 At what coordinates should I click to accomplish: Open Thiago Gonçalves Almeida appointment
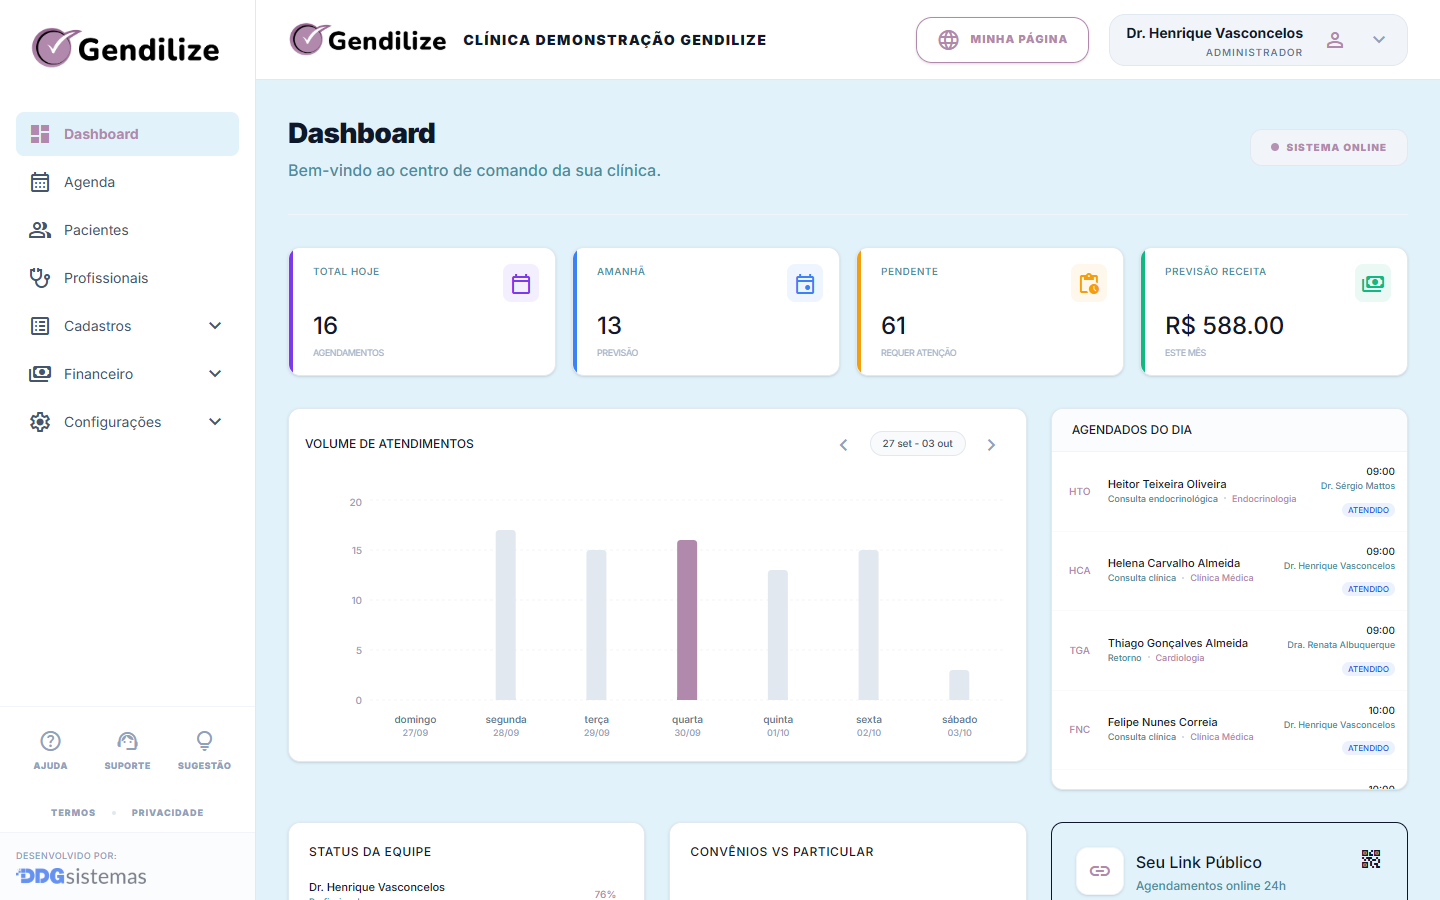[x=1229, y=650]
